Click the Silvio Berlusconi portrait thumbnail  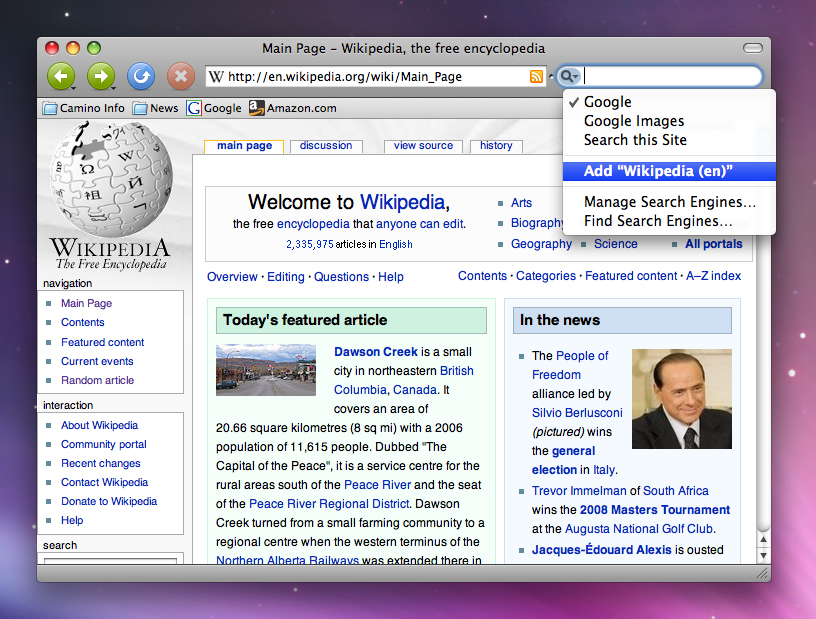pyautogui.click(x=682, y=399)
